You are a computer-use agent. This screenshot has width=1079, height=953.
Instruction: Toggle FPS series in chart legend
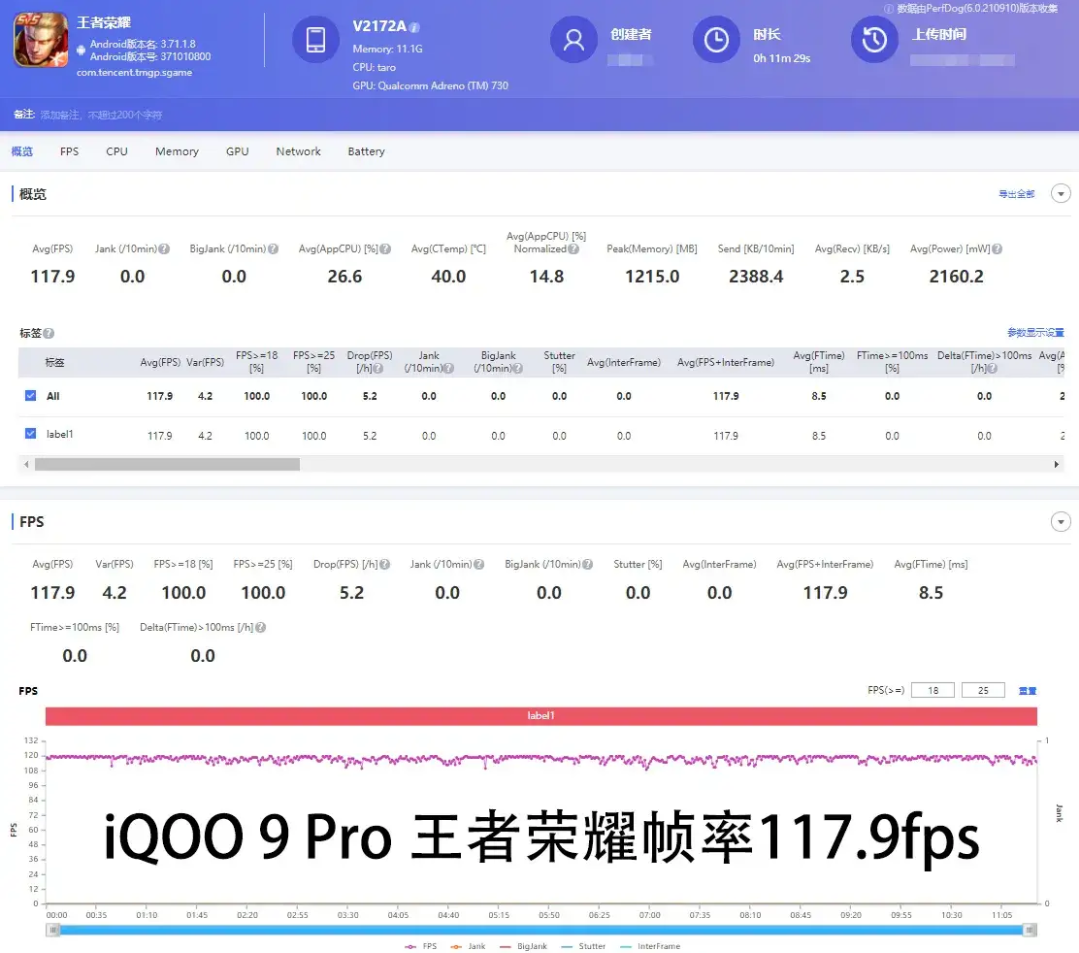[x=421, y=947]
